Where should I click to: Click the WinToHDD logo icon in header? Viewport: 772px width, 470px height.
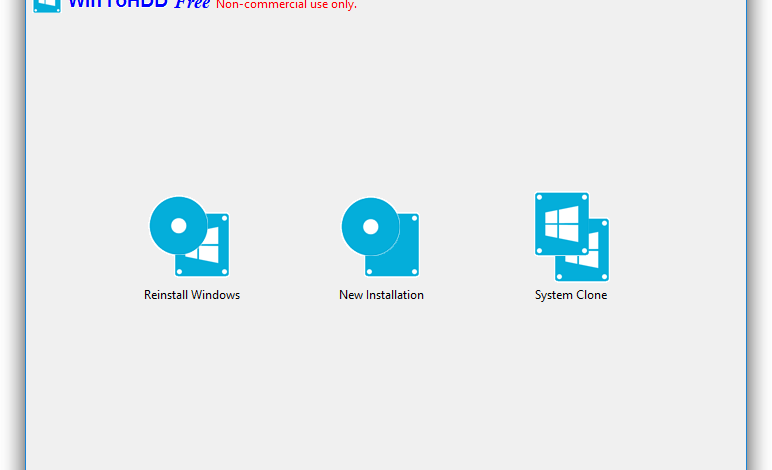(47, 5)
